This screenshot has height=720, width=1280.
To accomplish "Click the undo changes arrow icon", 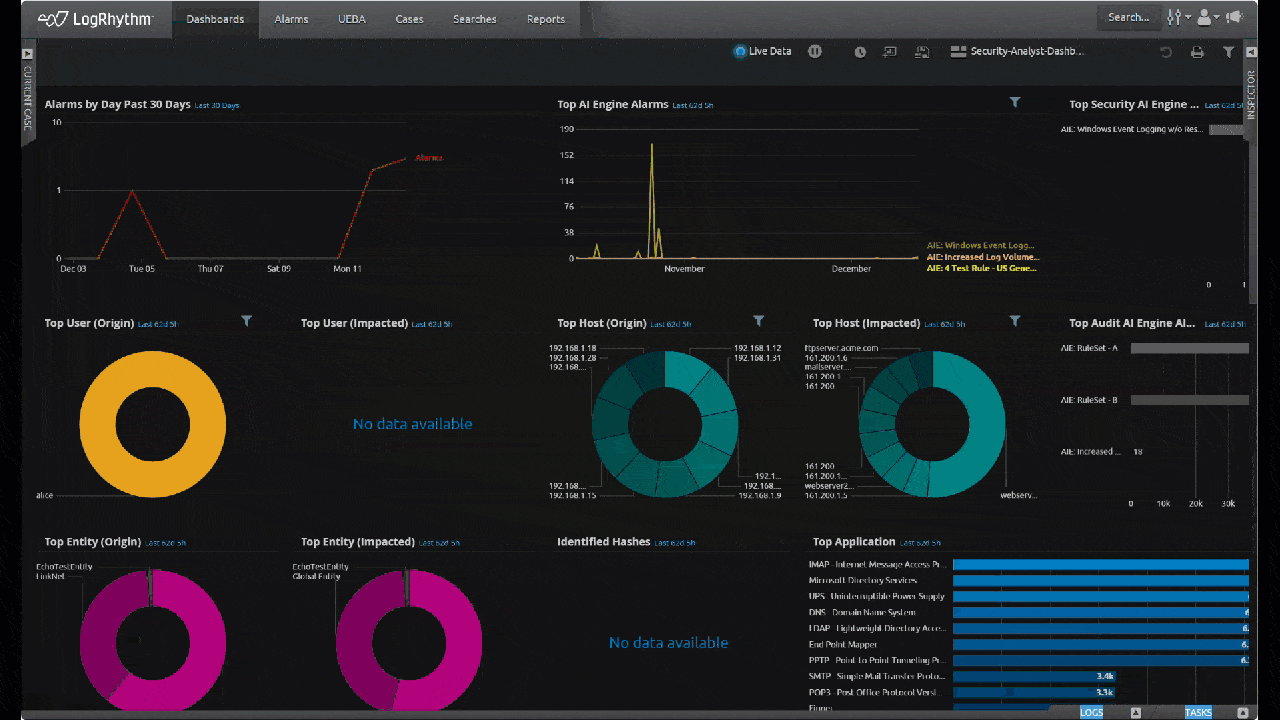I will point(1164,51).
